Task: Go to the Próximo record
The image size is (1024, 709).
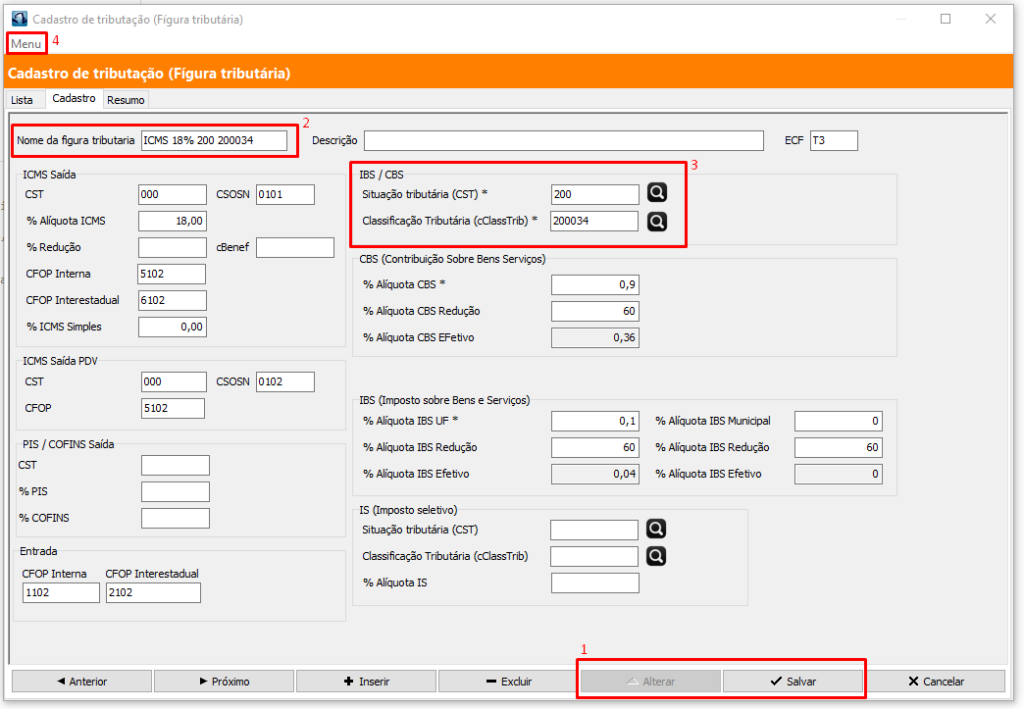Action: coord(223,681)
